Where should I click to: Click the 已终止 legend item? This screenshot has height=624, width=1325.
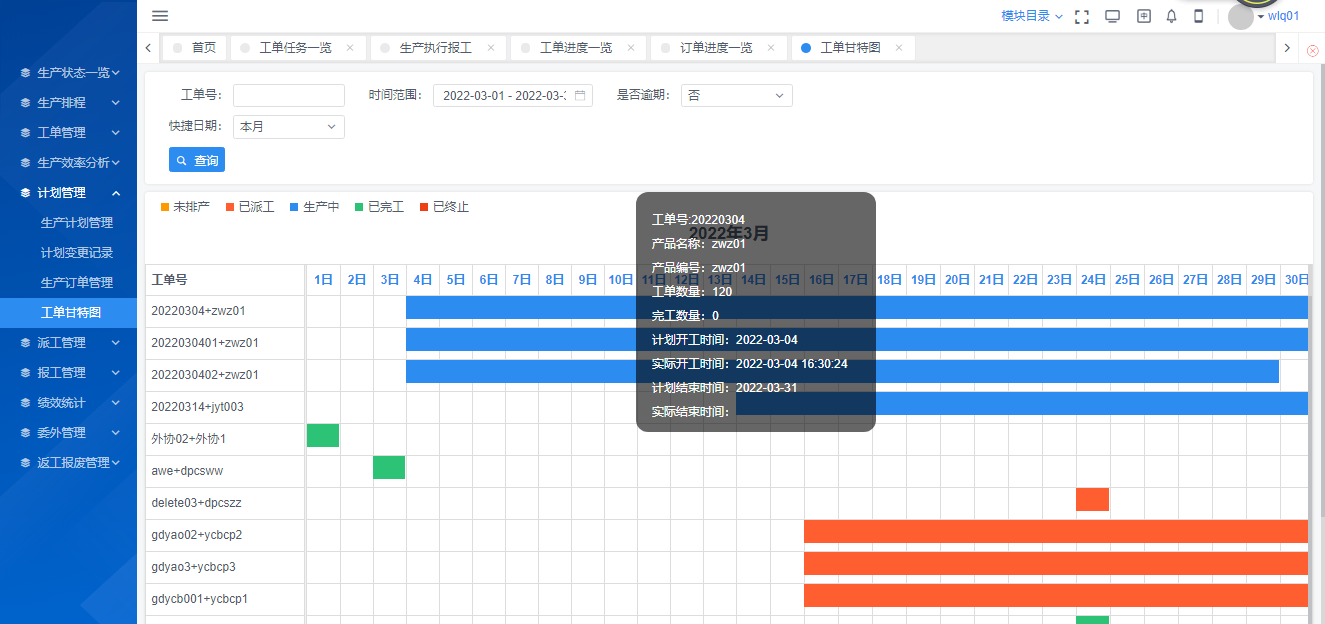[444, 207]
